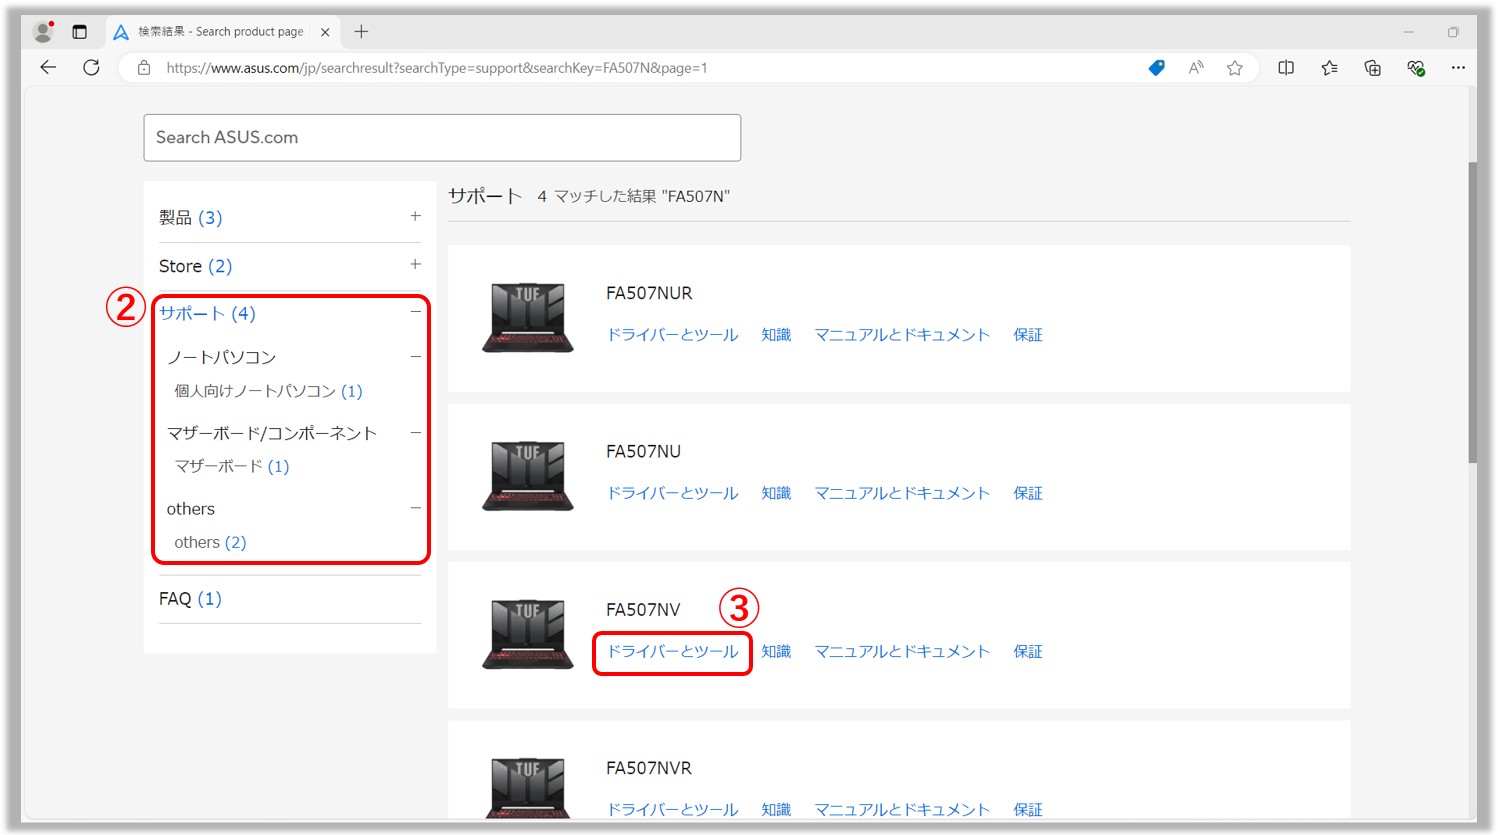The width and height of the screenshot is (1498, 835).
Task: Open the Settings and more ellipsis menu
Action: pyautogui.click(x=1458, y=68)
